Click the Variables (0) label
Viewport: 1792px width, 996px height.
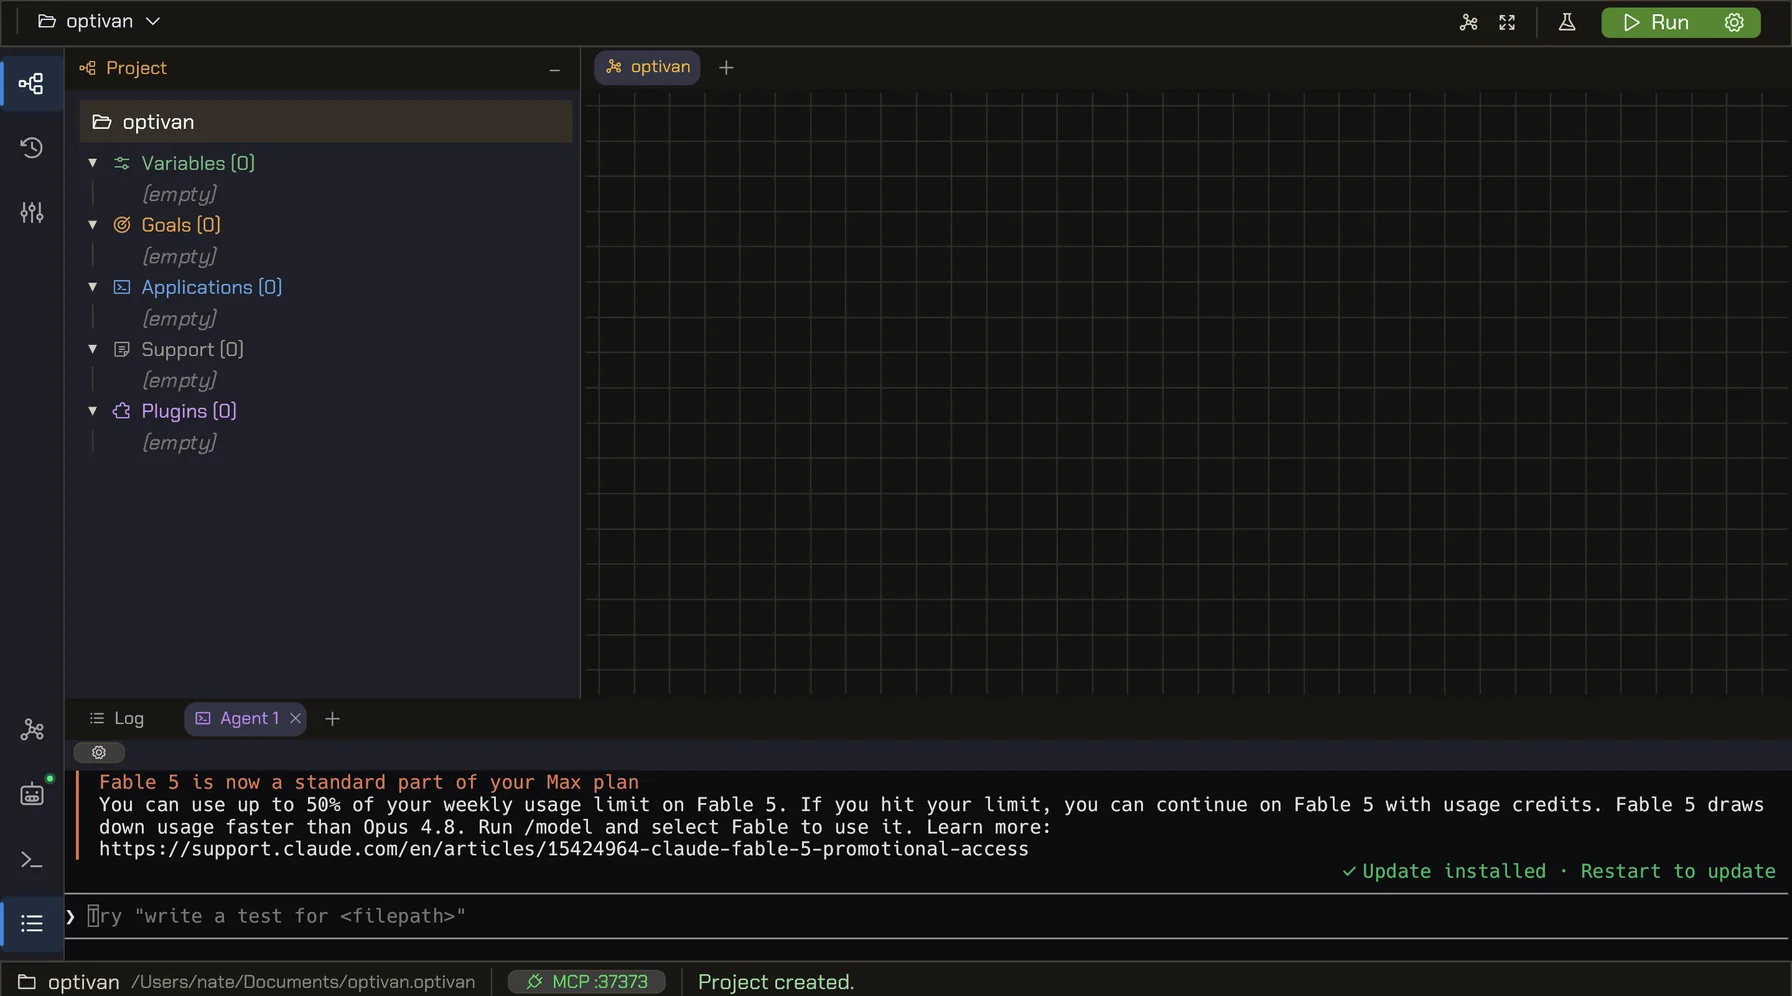[x=198, y=163]
